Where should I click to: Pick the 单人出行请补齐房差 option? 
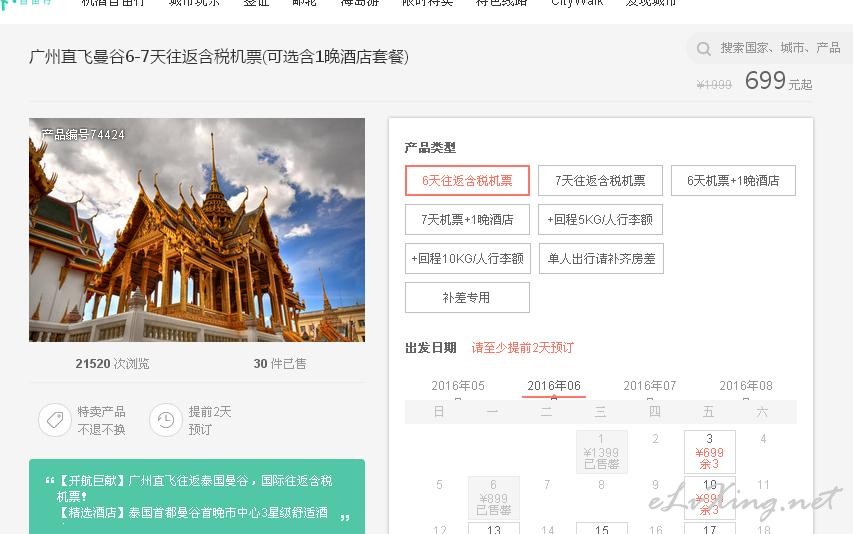click(601, 258)
